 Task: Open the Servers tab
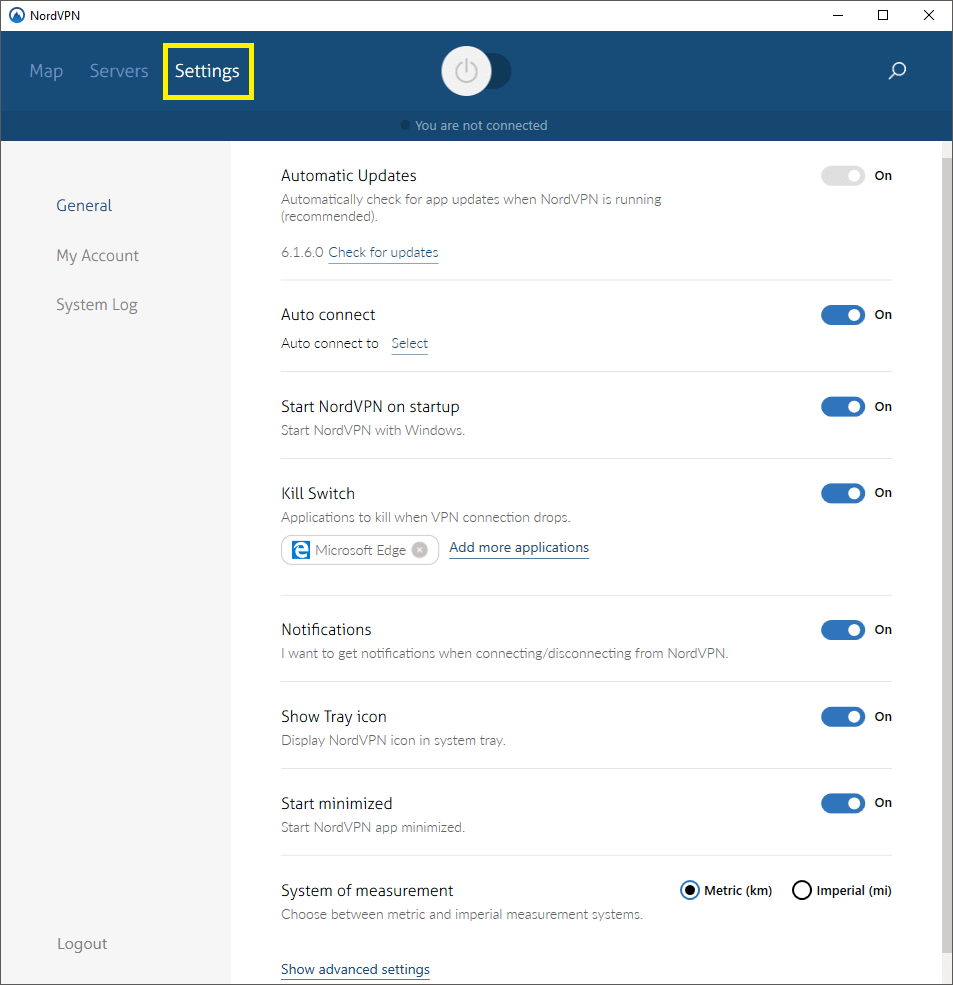[119, 71]
